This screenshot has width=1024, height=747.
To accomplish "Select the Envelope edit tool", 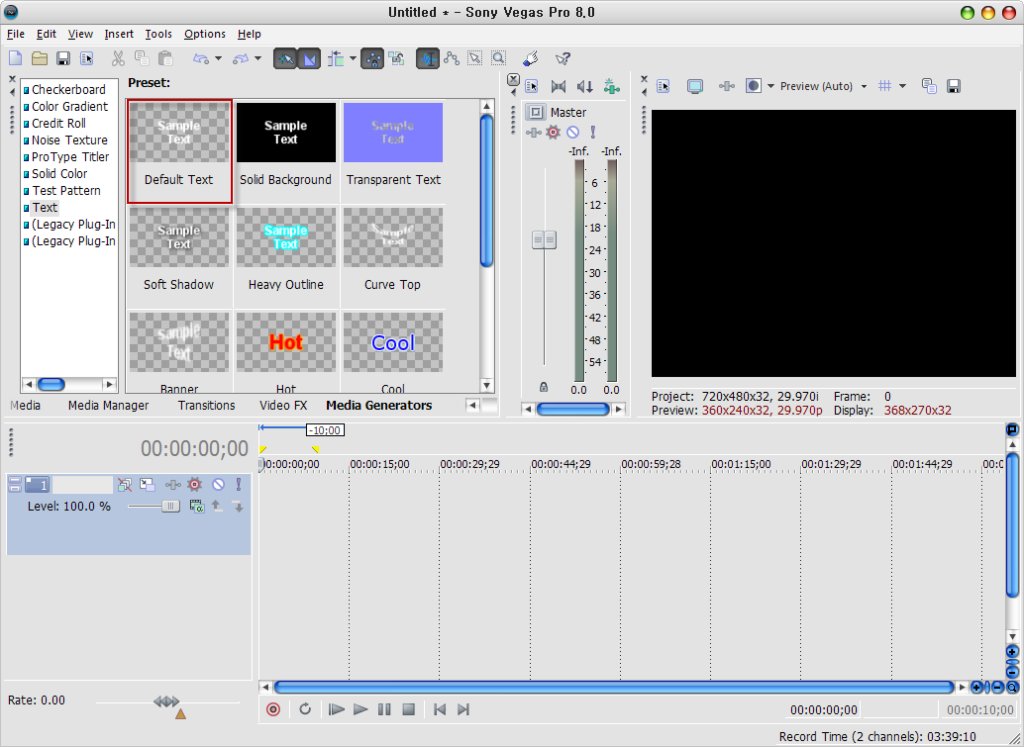I will [x=451, y=58].
